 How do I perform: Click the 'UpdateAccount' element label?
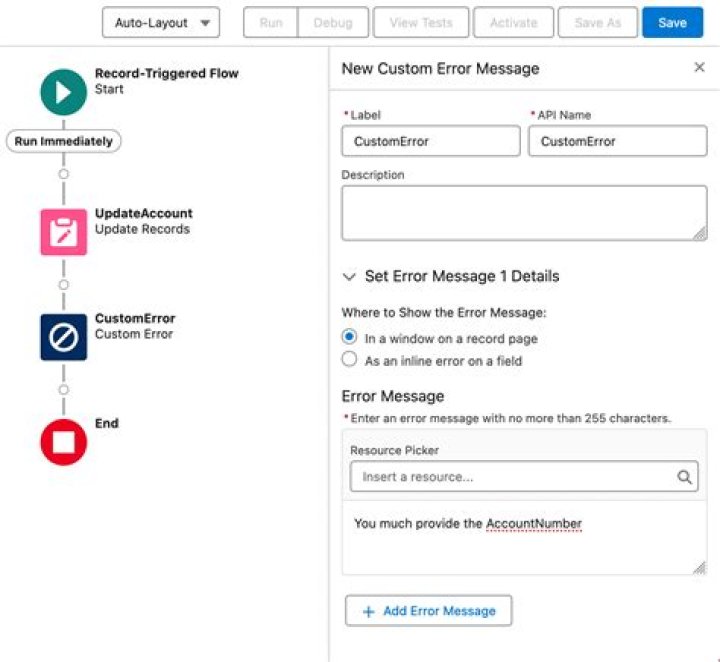(x=144, y=213)
